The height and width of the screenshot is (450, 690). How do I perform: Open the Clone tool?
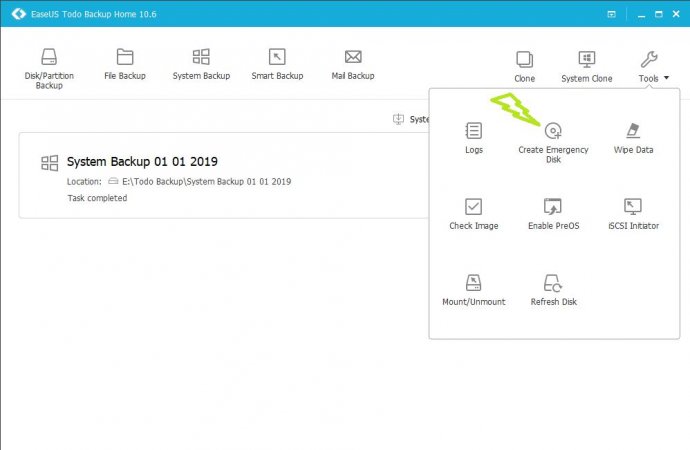click(525, 66)
